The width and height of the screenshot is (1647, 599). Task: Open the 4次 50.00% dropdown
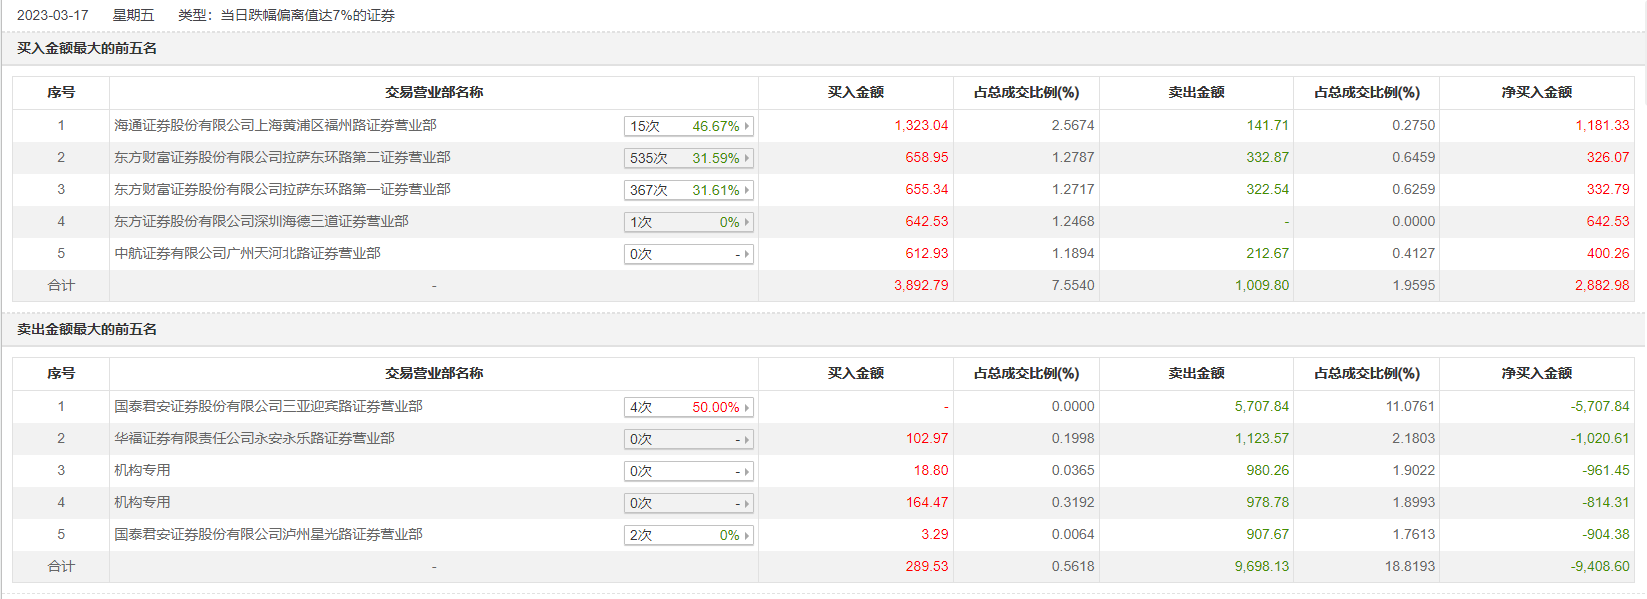click(x=688, y=407)
